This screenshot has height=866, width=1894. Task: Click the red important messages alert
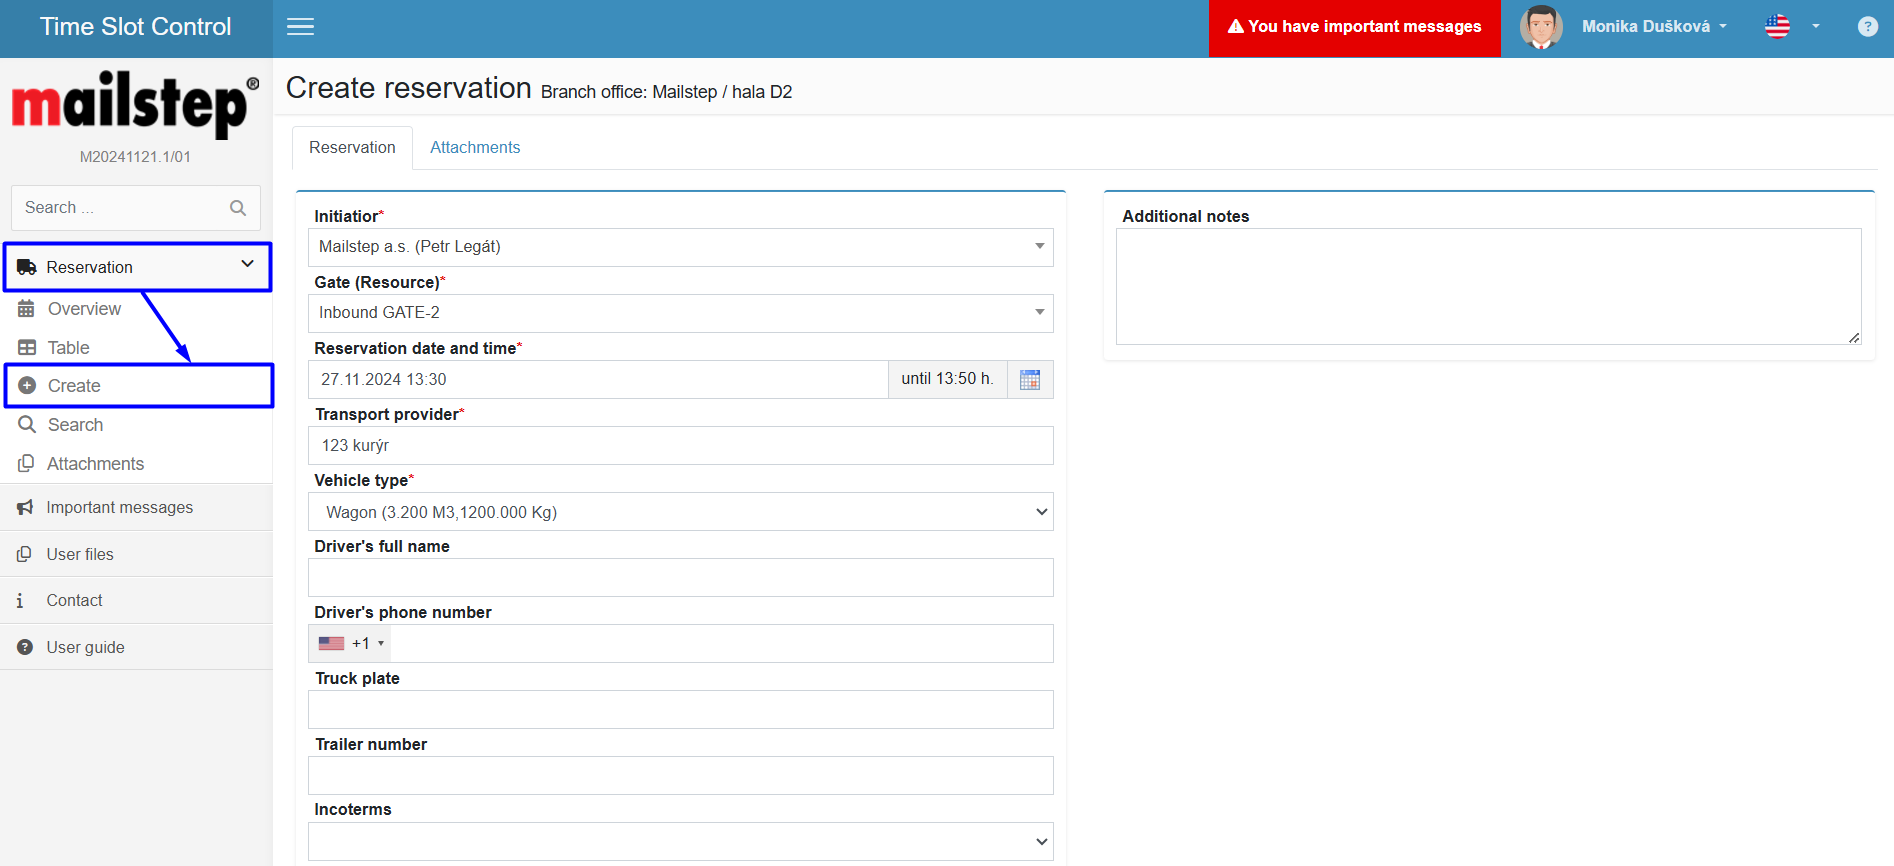1354,27
